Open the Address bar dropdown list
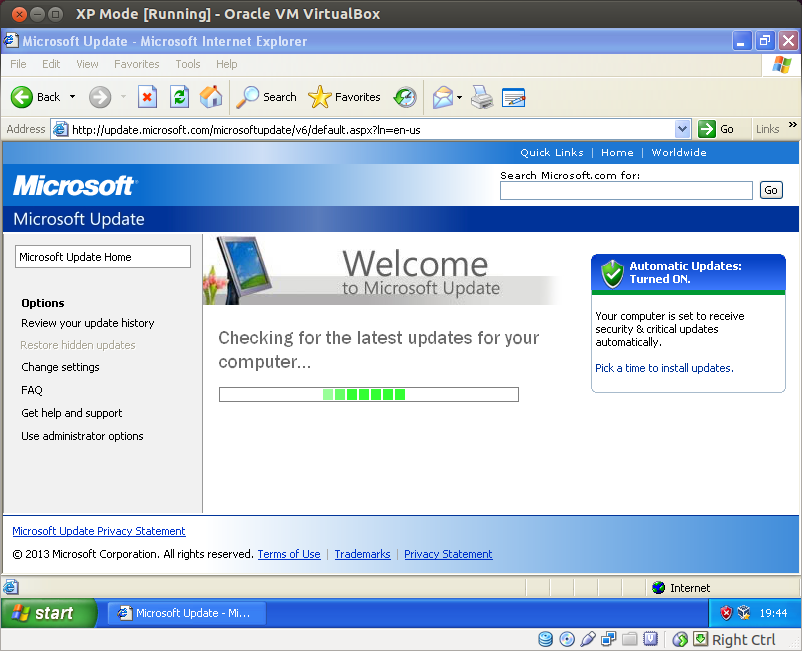Image resolution: width=802 pixels, height=651 pixels. pos(682,129)
